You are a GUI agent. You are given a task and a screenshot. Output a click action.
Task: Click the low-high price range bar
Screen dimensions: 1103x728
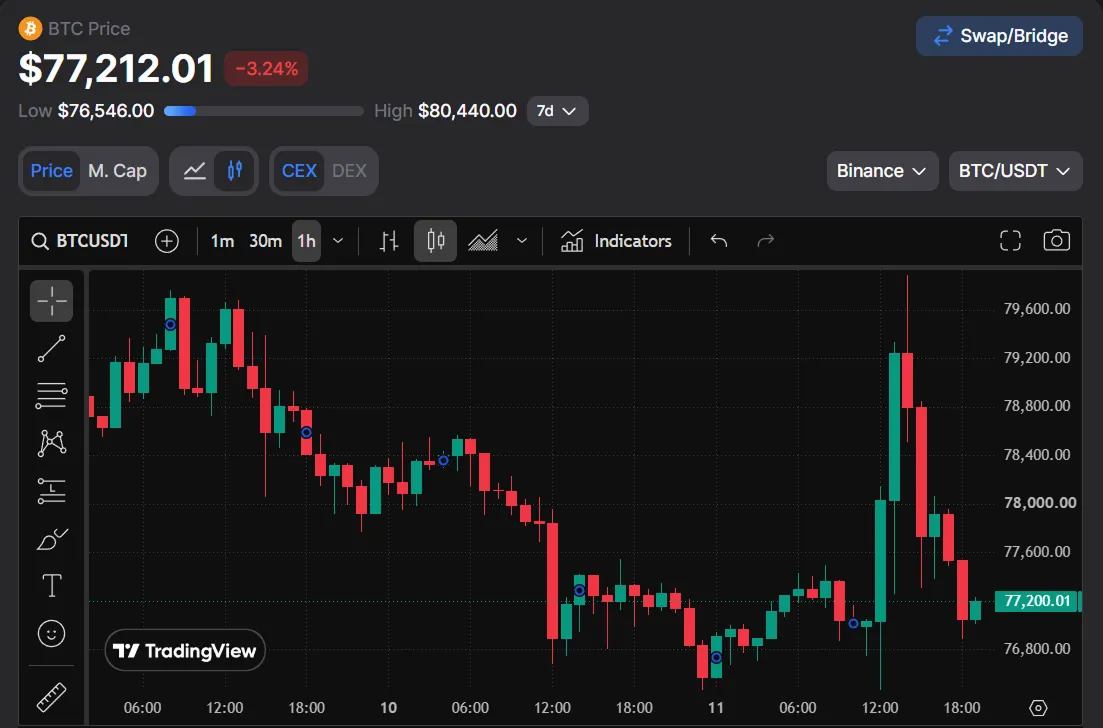pyautogui.click(x=264, y=111)
